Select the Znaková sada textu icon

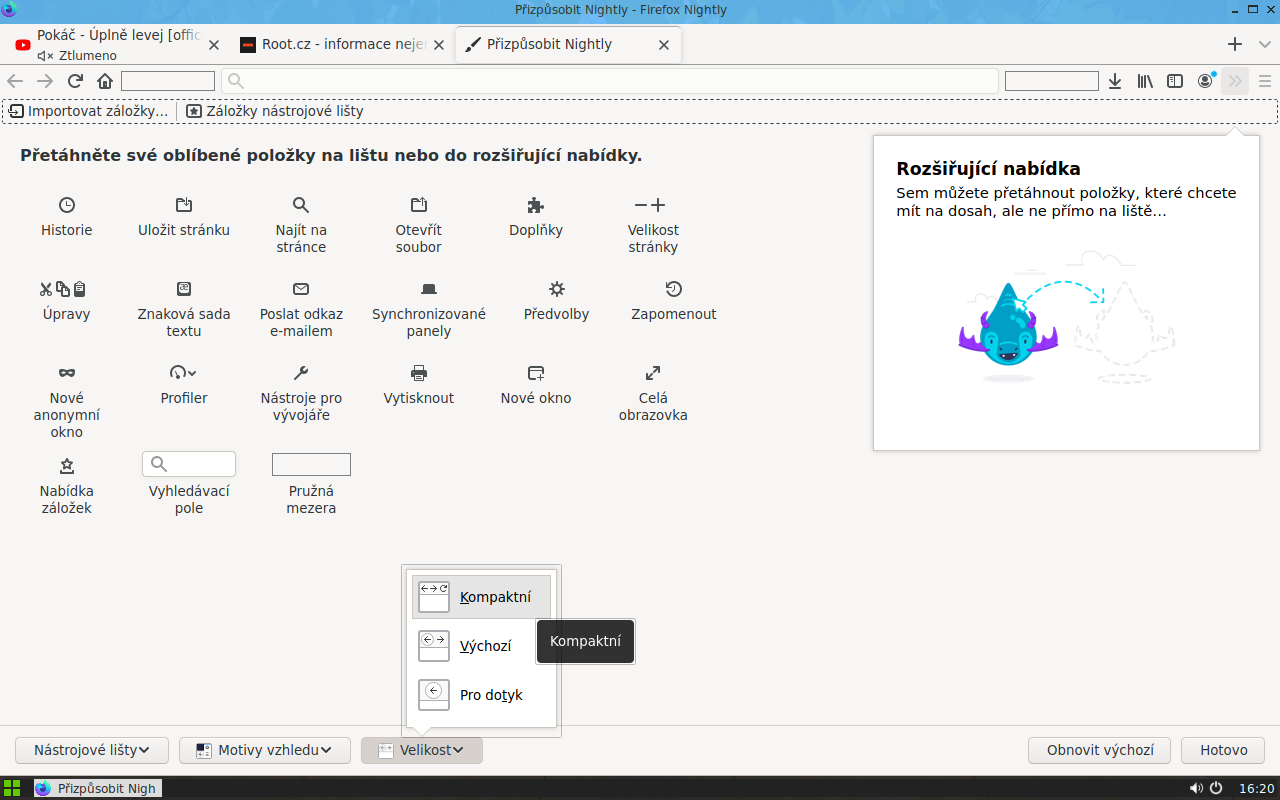(184, 289)
